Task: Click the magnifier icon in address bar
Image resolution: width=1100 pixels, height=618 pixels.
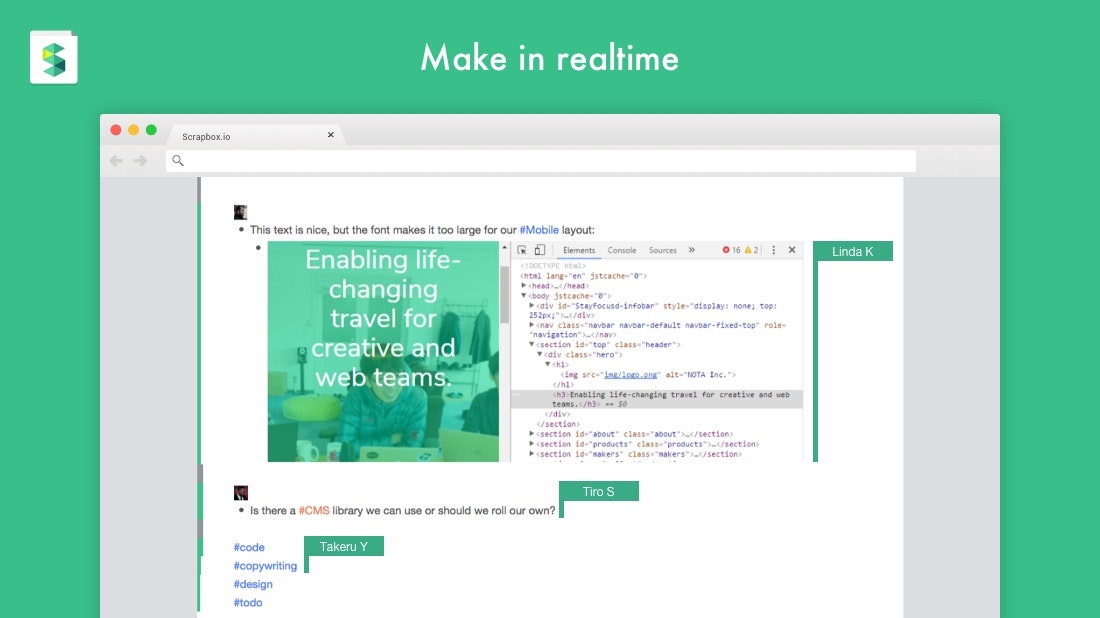Action: pyautogui.click(x=178, y=161)
